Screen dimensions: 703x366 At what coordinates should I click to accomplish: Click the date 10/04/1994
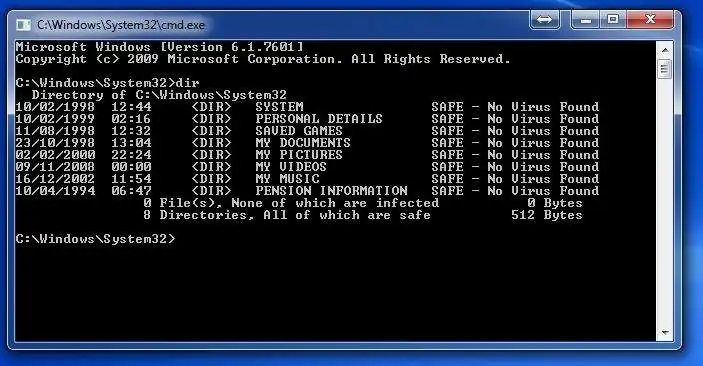(x=56, y=191)
